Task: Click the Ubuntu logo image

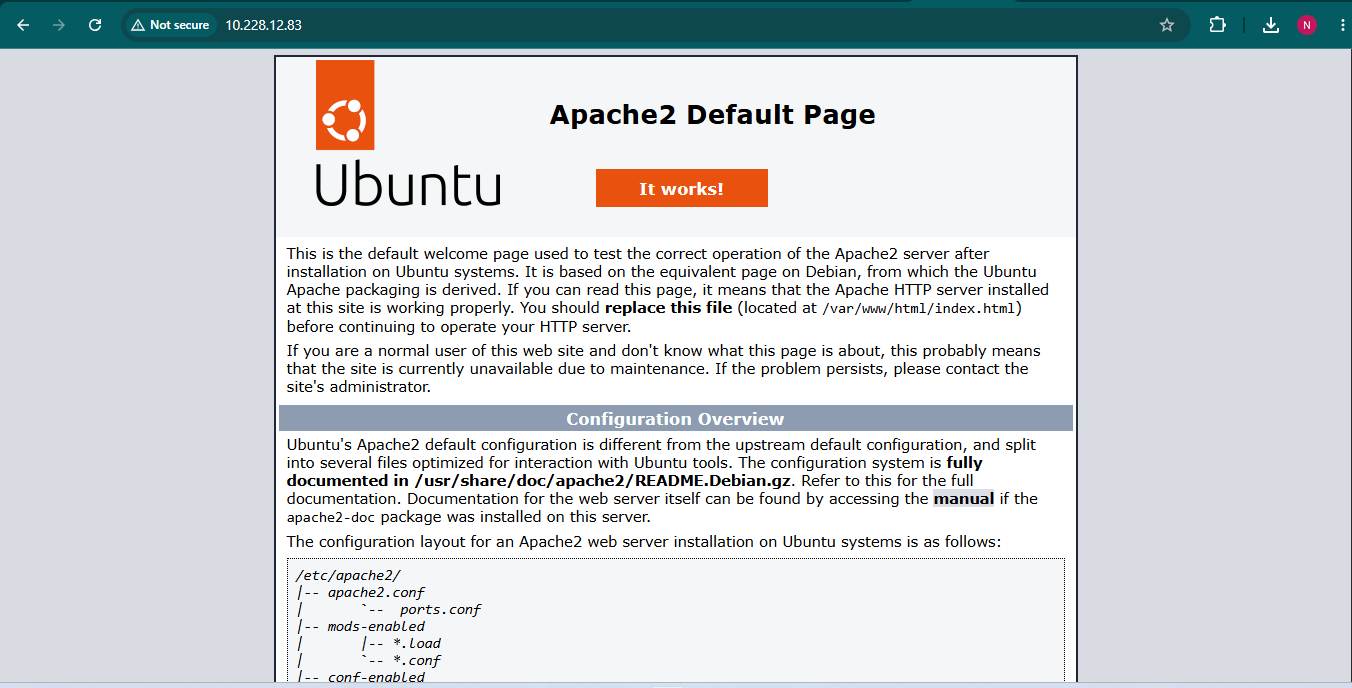Action: click(408, 133)
